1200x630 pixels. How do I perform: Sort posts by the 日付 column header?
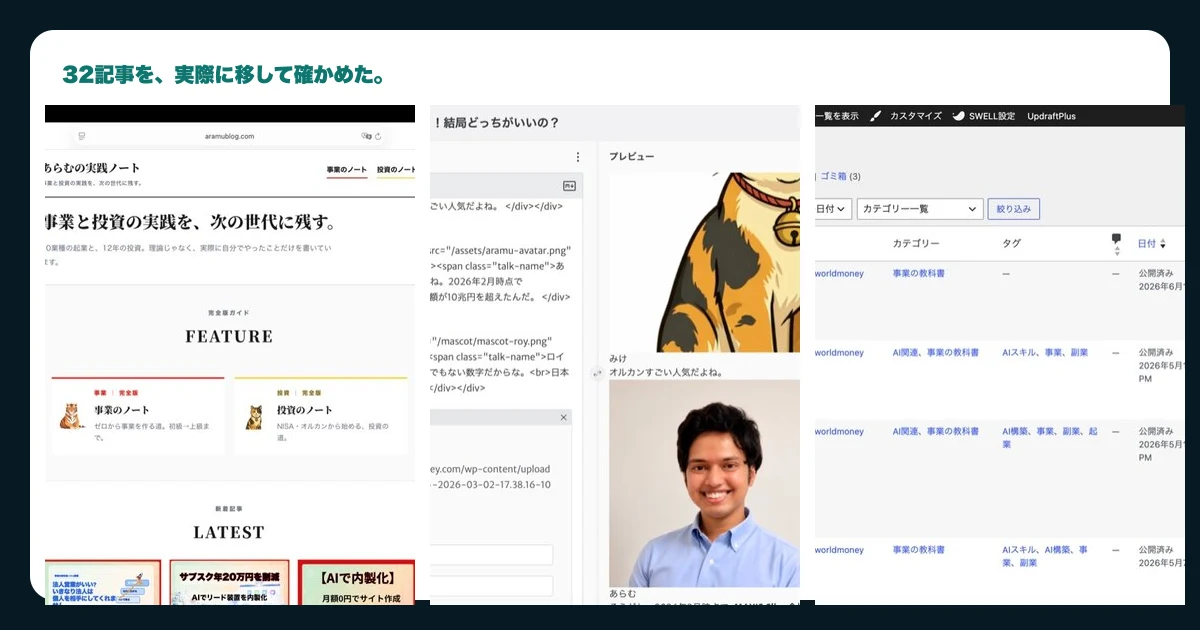pyautogui.click(x=1146, y=244)
